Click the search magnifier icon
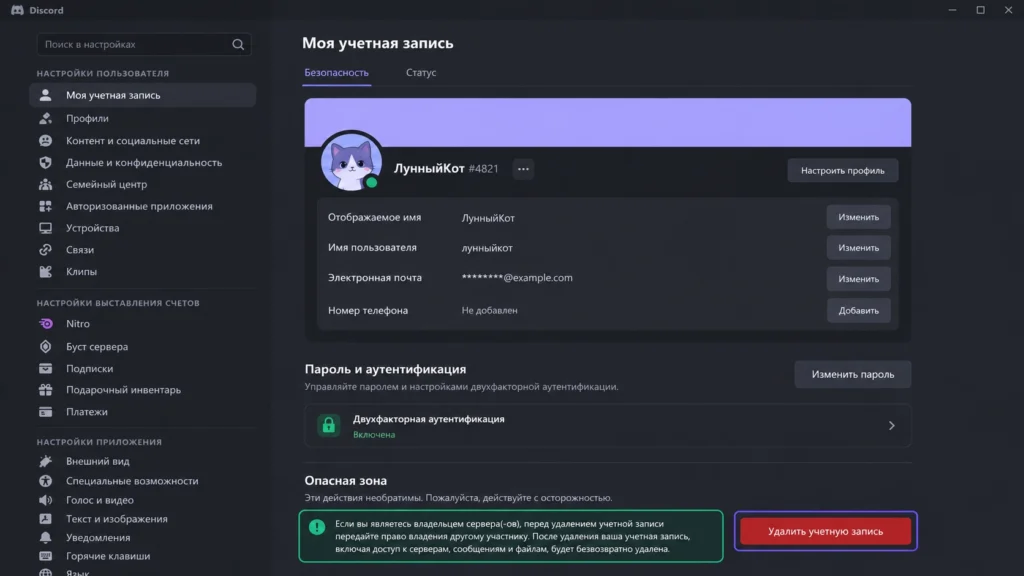Viewport: 1024px width, 576px height. [x=238, y=44]
